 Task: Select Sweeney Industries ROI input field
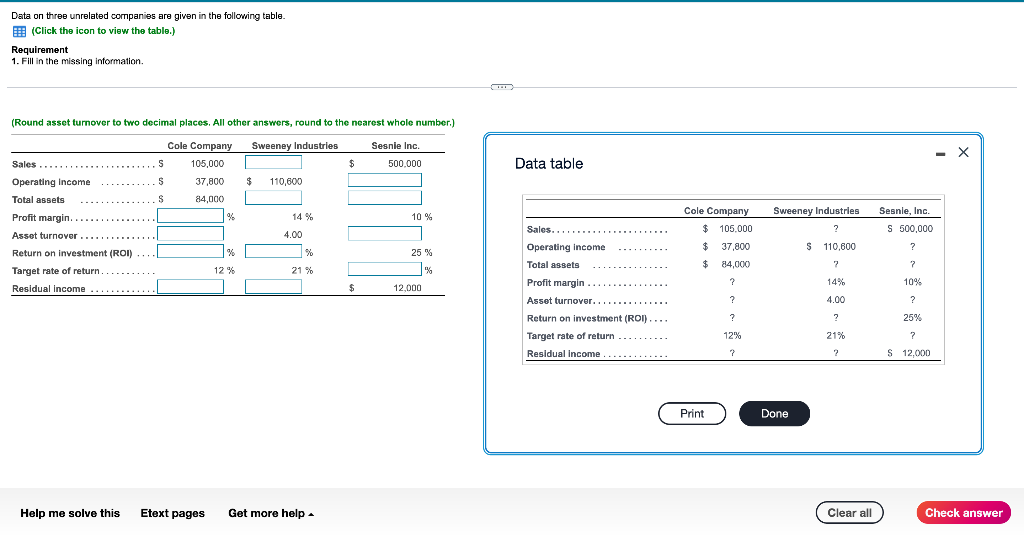tap(274, 251)
